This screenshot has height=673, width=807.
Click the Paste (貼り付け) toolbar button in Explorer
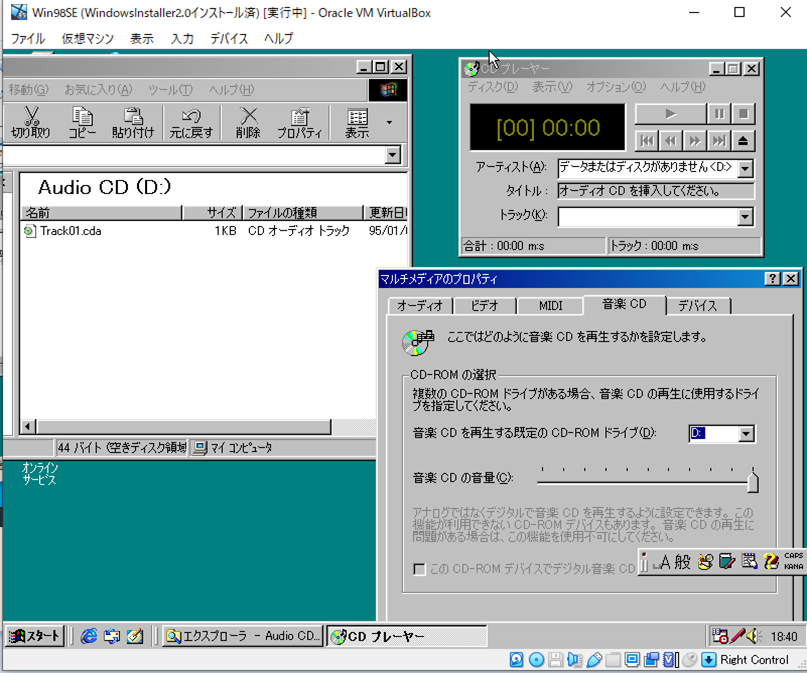tap(133, 122)
